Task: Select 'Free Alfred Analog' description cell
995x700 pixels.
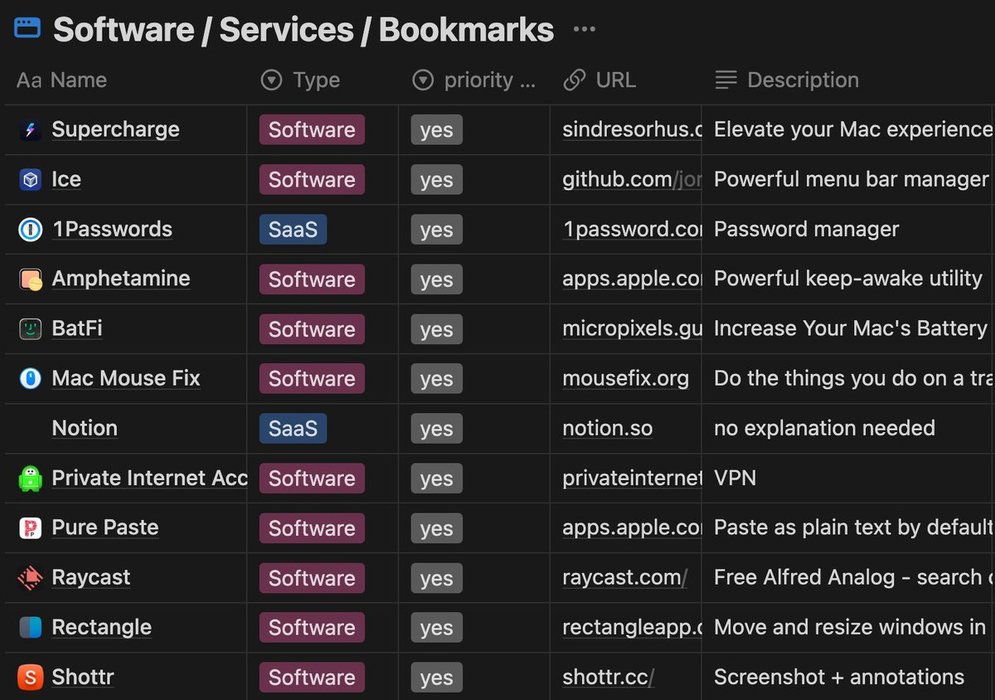Action: tap(848, 578)
